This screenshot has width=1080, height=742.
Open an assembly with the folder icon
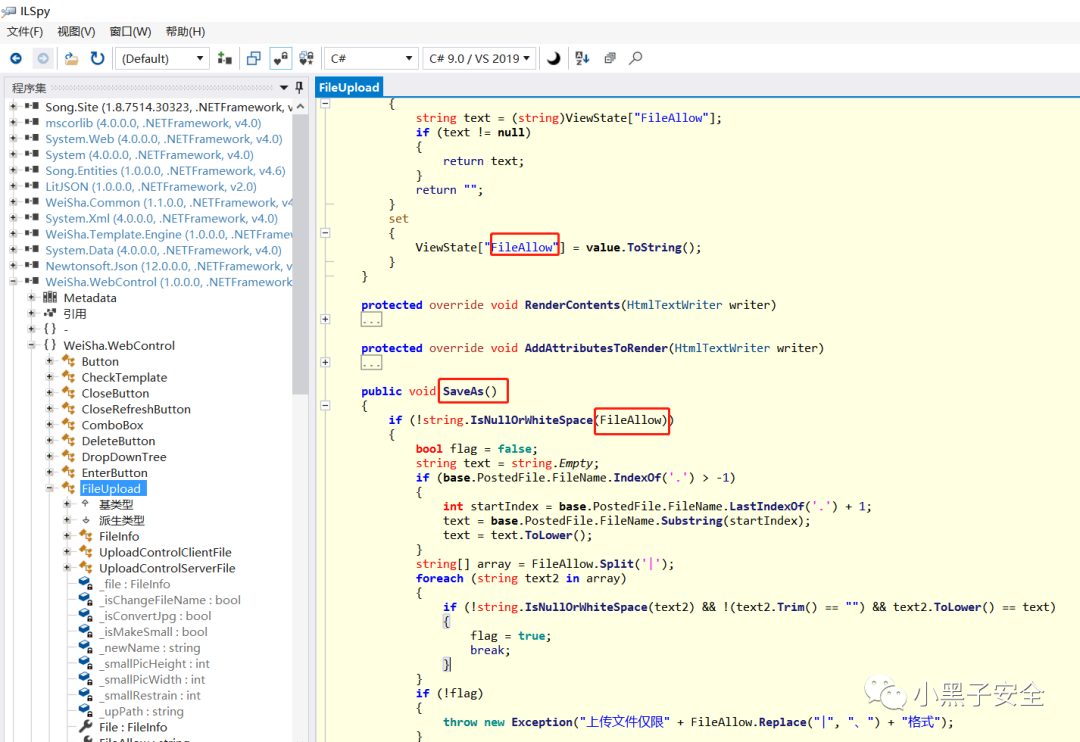(x=71, y=59)
